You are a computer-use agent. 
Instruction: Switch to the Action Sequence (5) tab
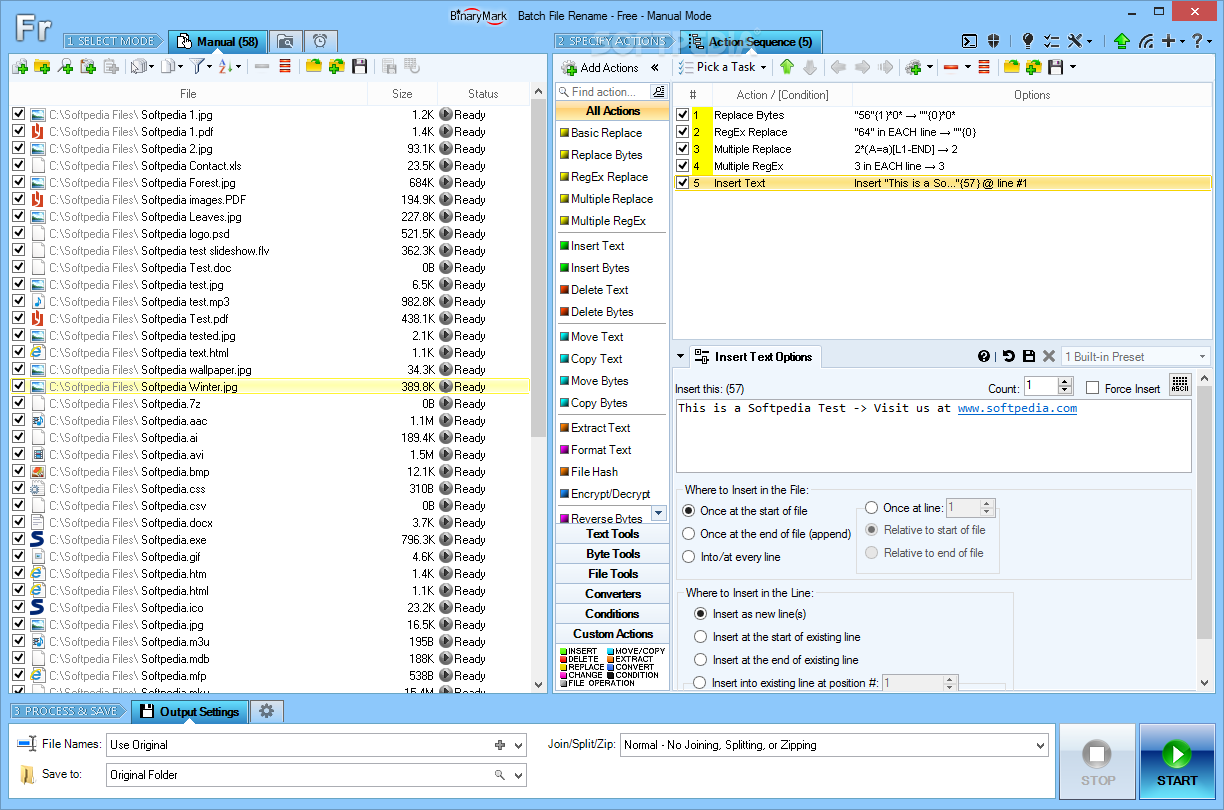(752, 41)
